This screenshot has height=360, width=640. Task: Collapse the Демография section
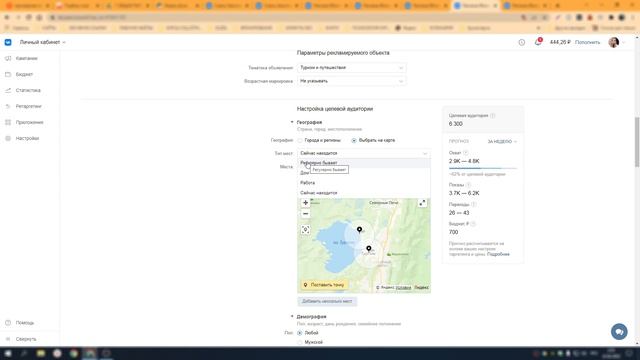click(292, 316)
